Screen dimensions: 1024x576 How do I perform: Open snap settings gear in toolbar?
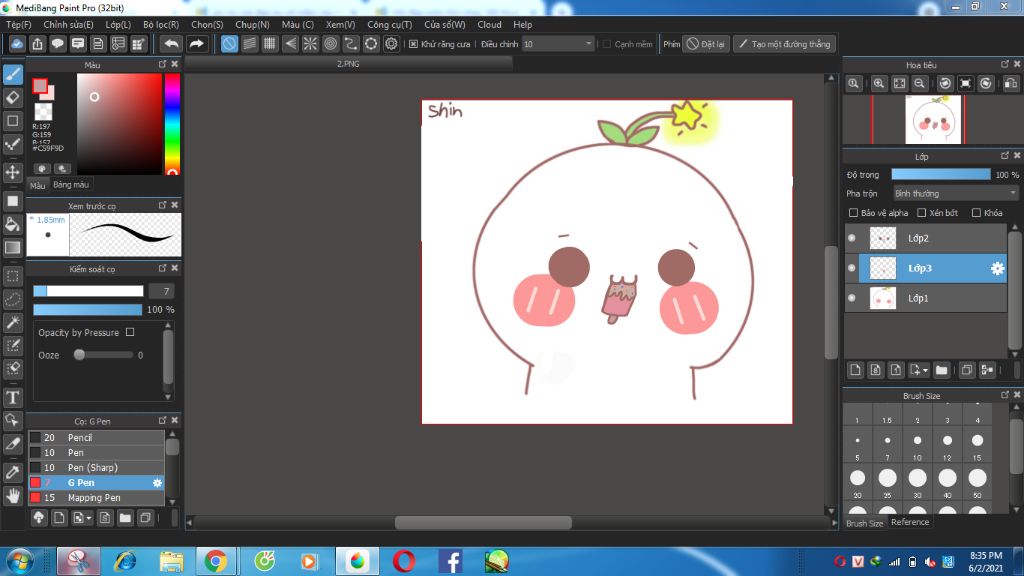tap(391, 44)
